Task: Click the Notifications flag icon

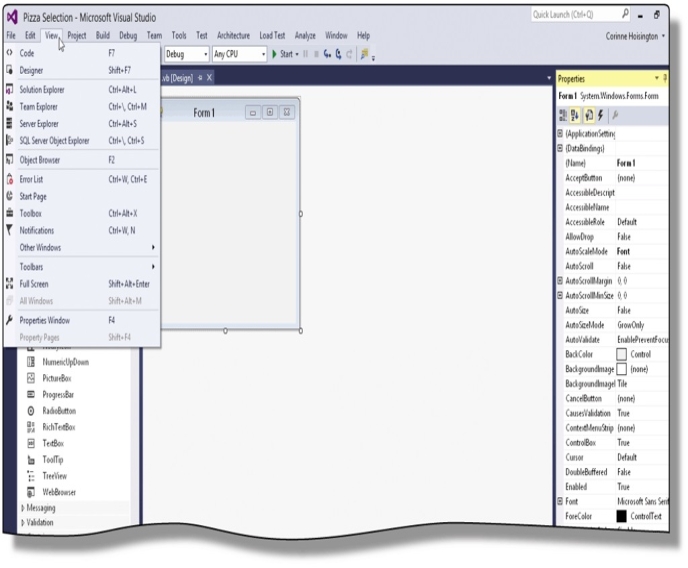Action: (9, 230)
